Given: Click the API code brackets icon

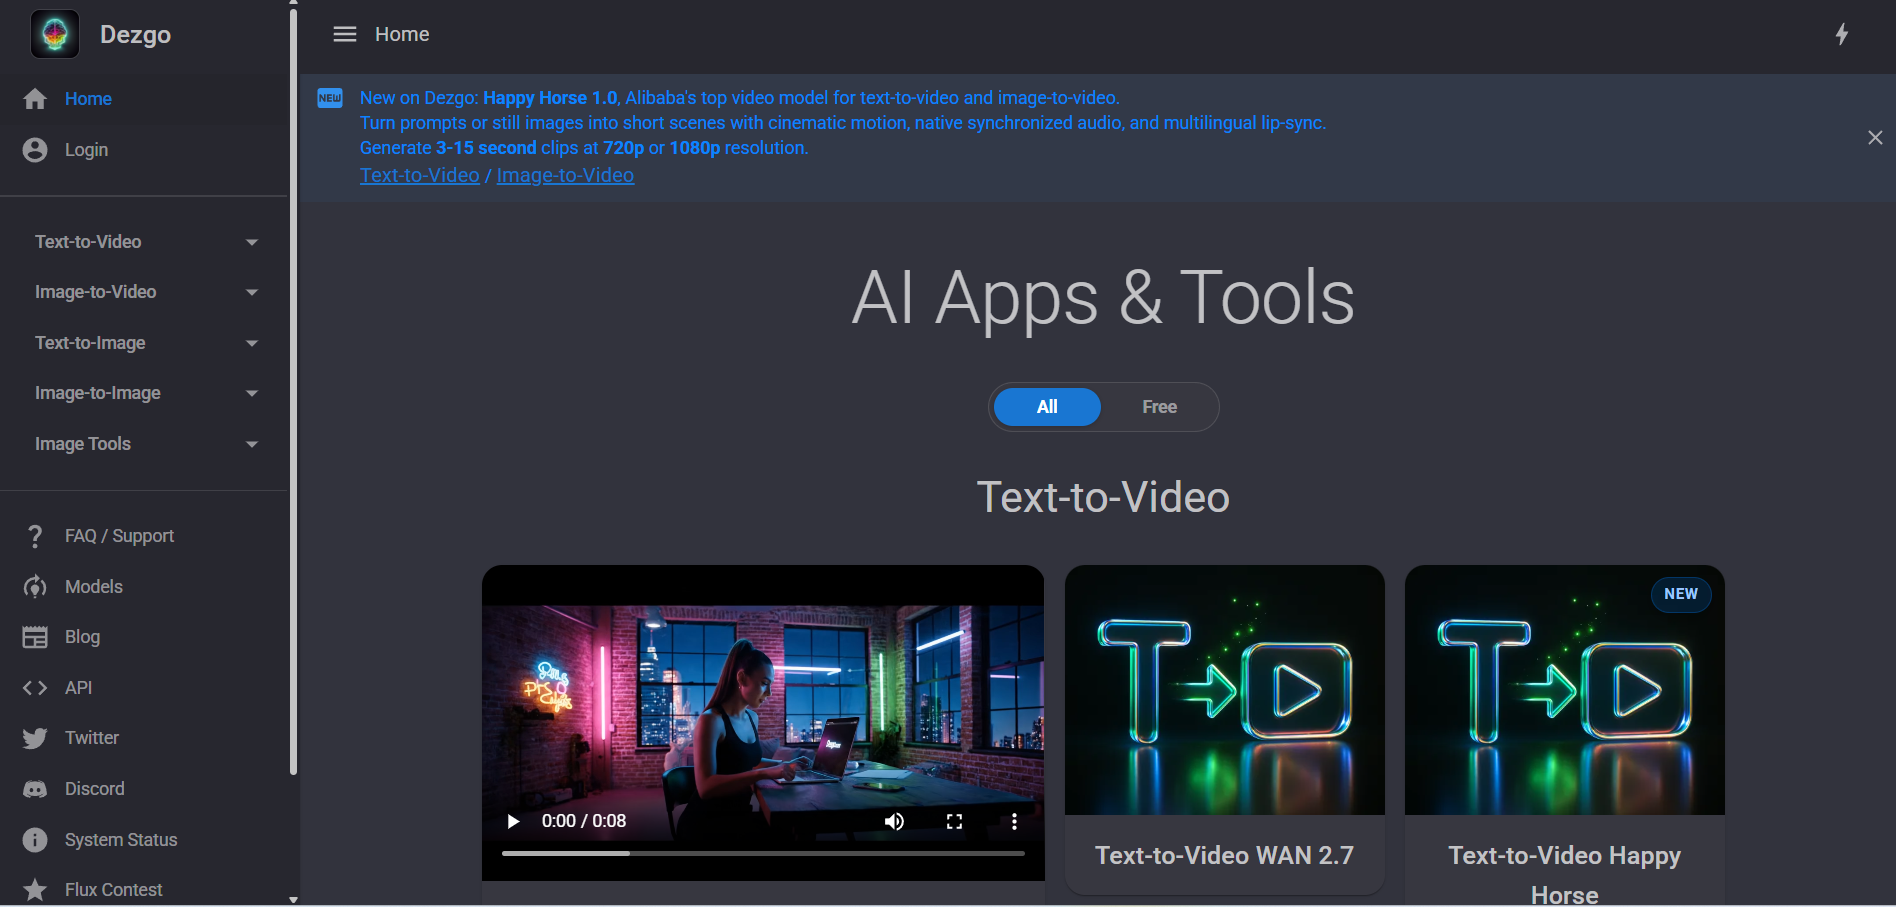Looking at the screenshot, I should point(35,688).
